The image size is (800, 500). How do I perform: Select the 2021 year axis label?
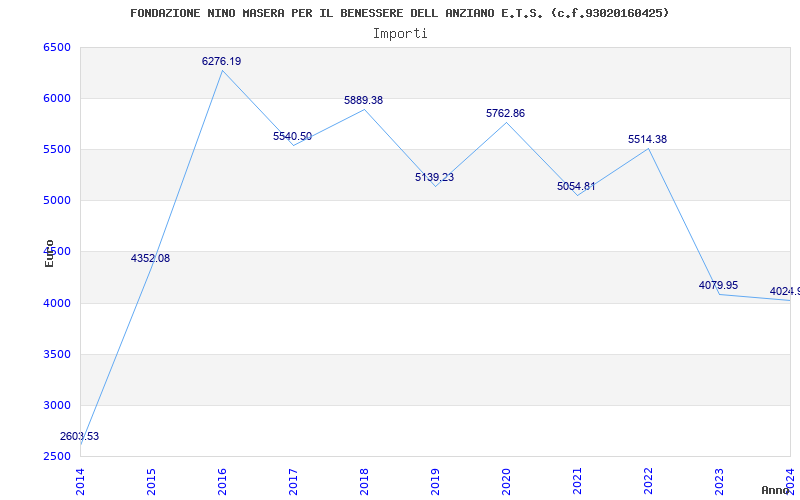pos(577,482)
